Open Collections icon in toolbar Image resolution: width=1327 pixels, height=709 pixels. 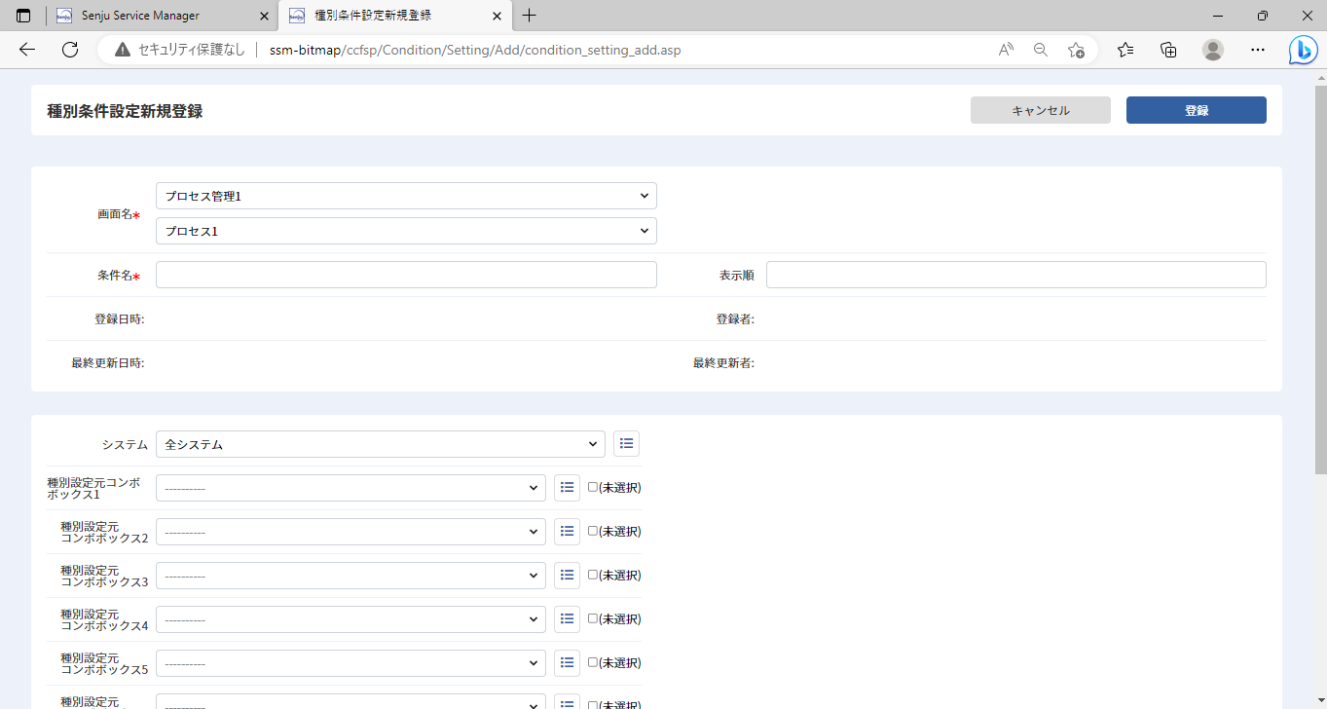1168,49
